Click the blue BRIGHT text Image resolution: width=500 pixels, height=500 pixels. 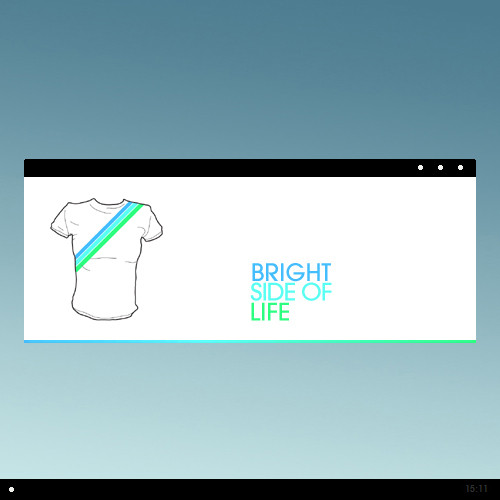click(x=291, y=272)
